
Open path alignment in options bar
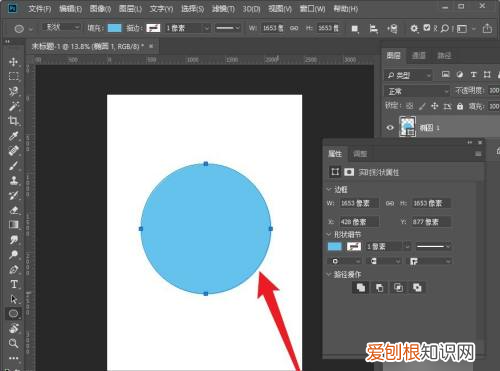(x=374, y=29)
